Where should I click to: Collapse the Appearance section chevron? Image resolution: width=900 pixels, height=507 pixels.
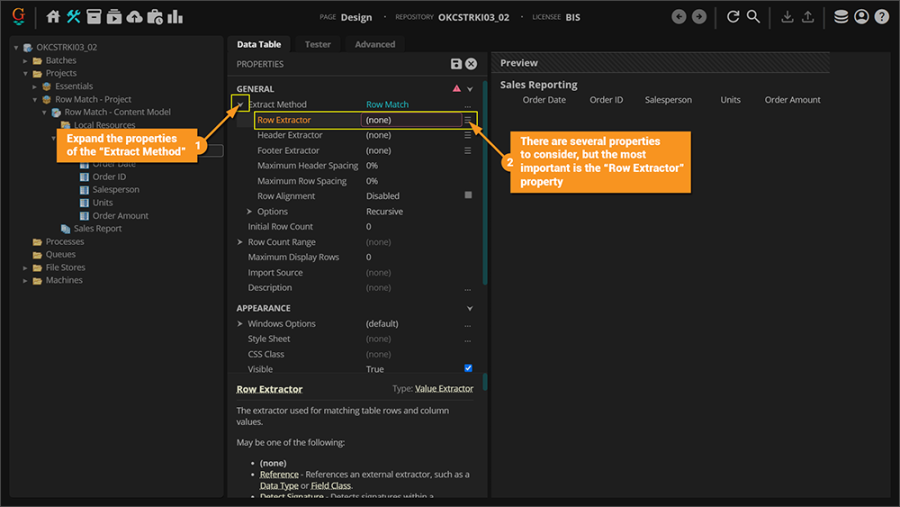470,309
